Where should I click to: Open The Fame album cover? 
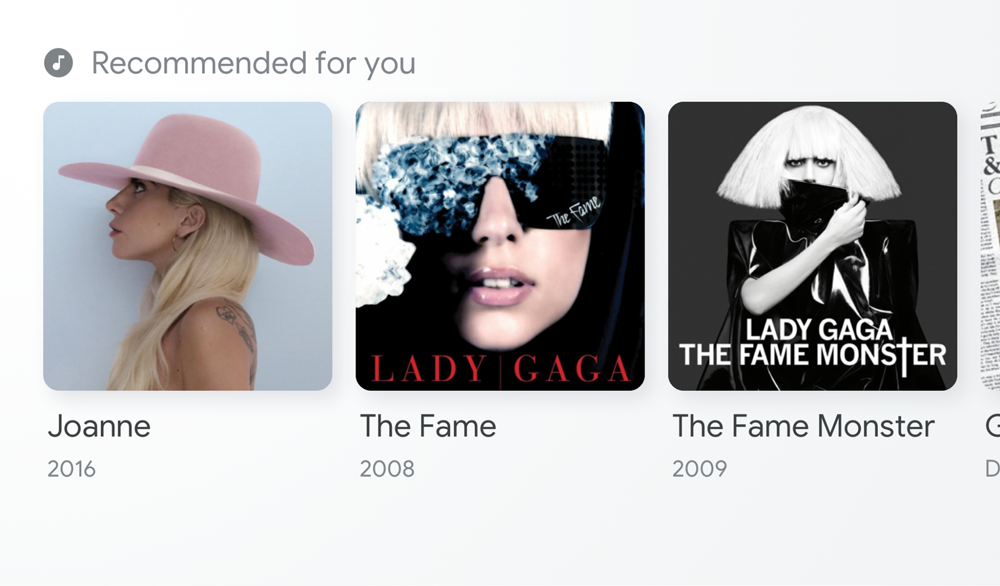pyautogui.click(x=500, y=246)
